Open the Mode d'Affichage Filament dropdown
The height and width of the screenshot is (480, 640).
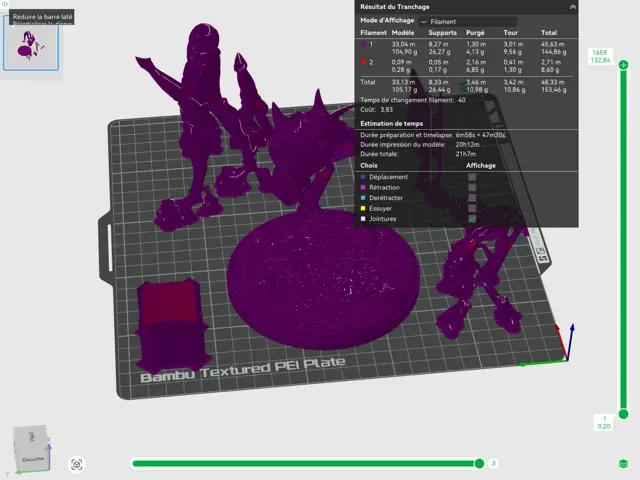tap(468, 21)
